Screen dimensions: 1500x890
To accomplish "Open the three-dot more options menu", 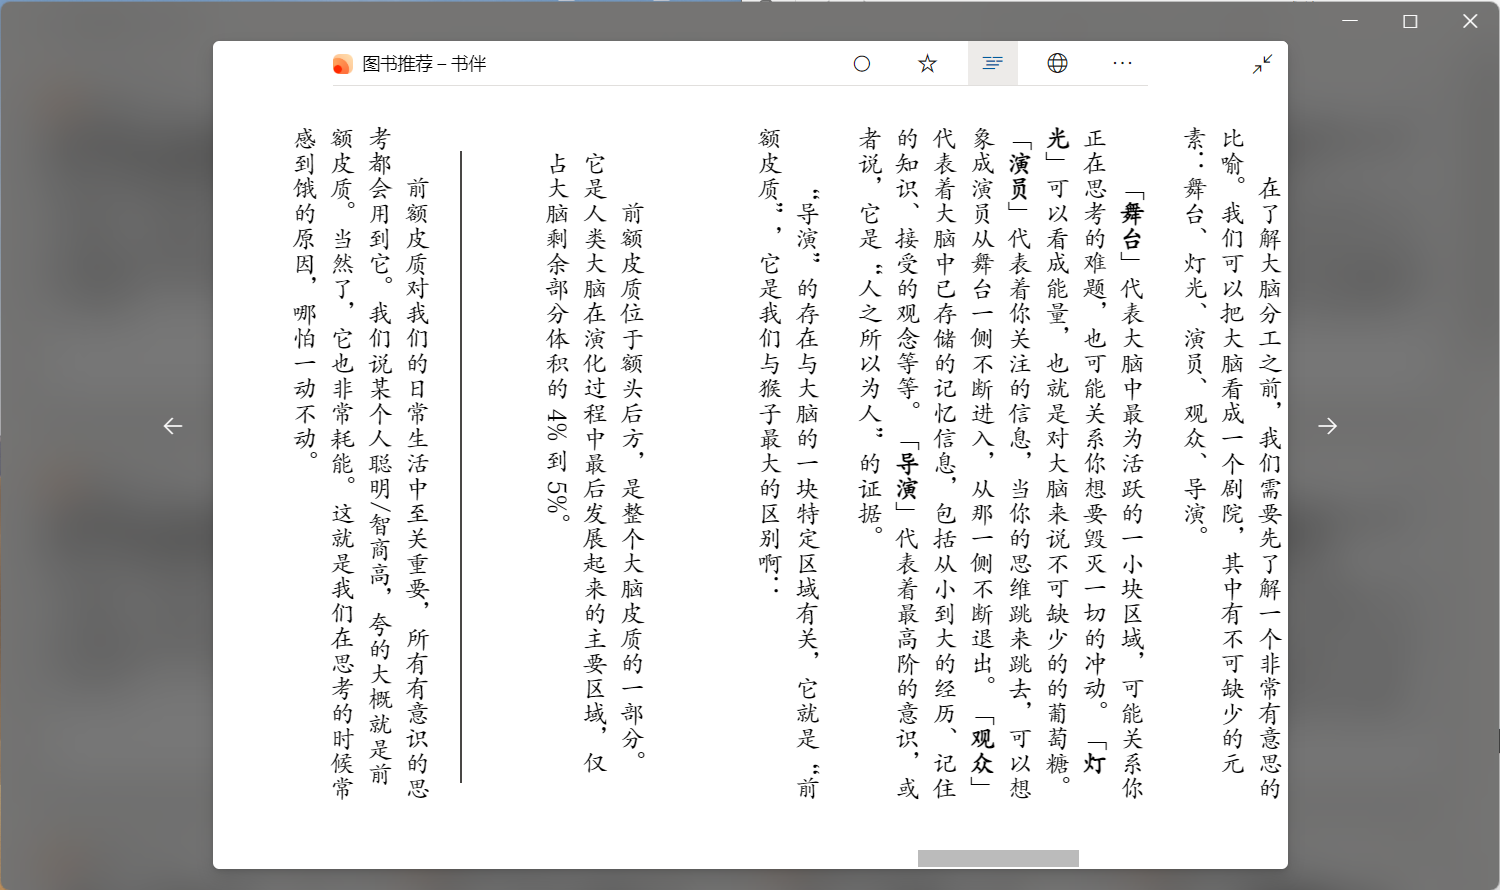I will (x=1122, y=64).
